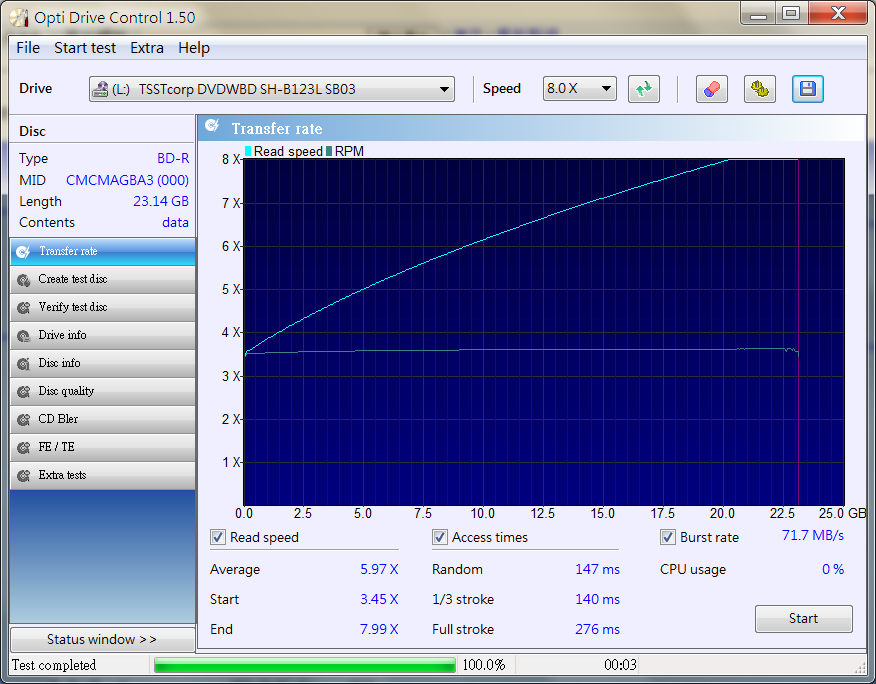
Task: Click the elapsed time 00:03 in status bar
Action: [620, 665]
